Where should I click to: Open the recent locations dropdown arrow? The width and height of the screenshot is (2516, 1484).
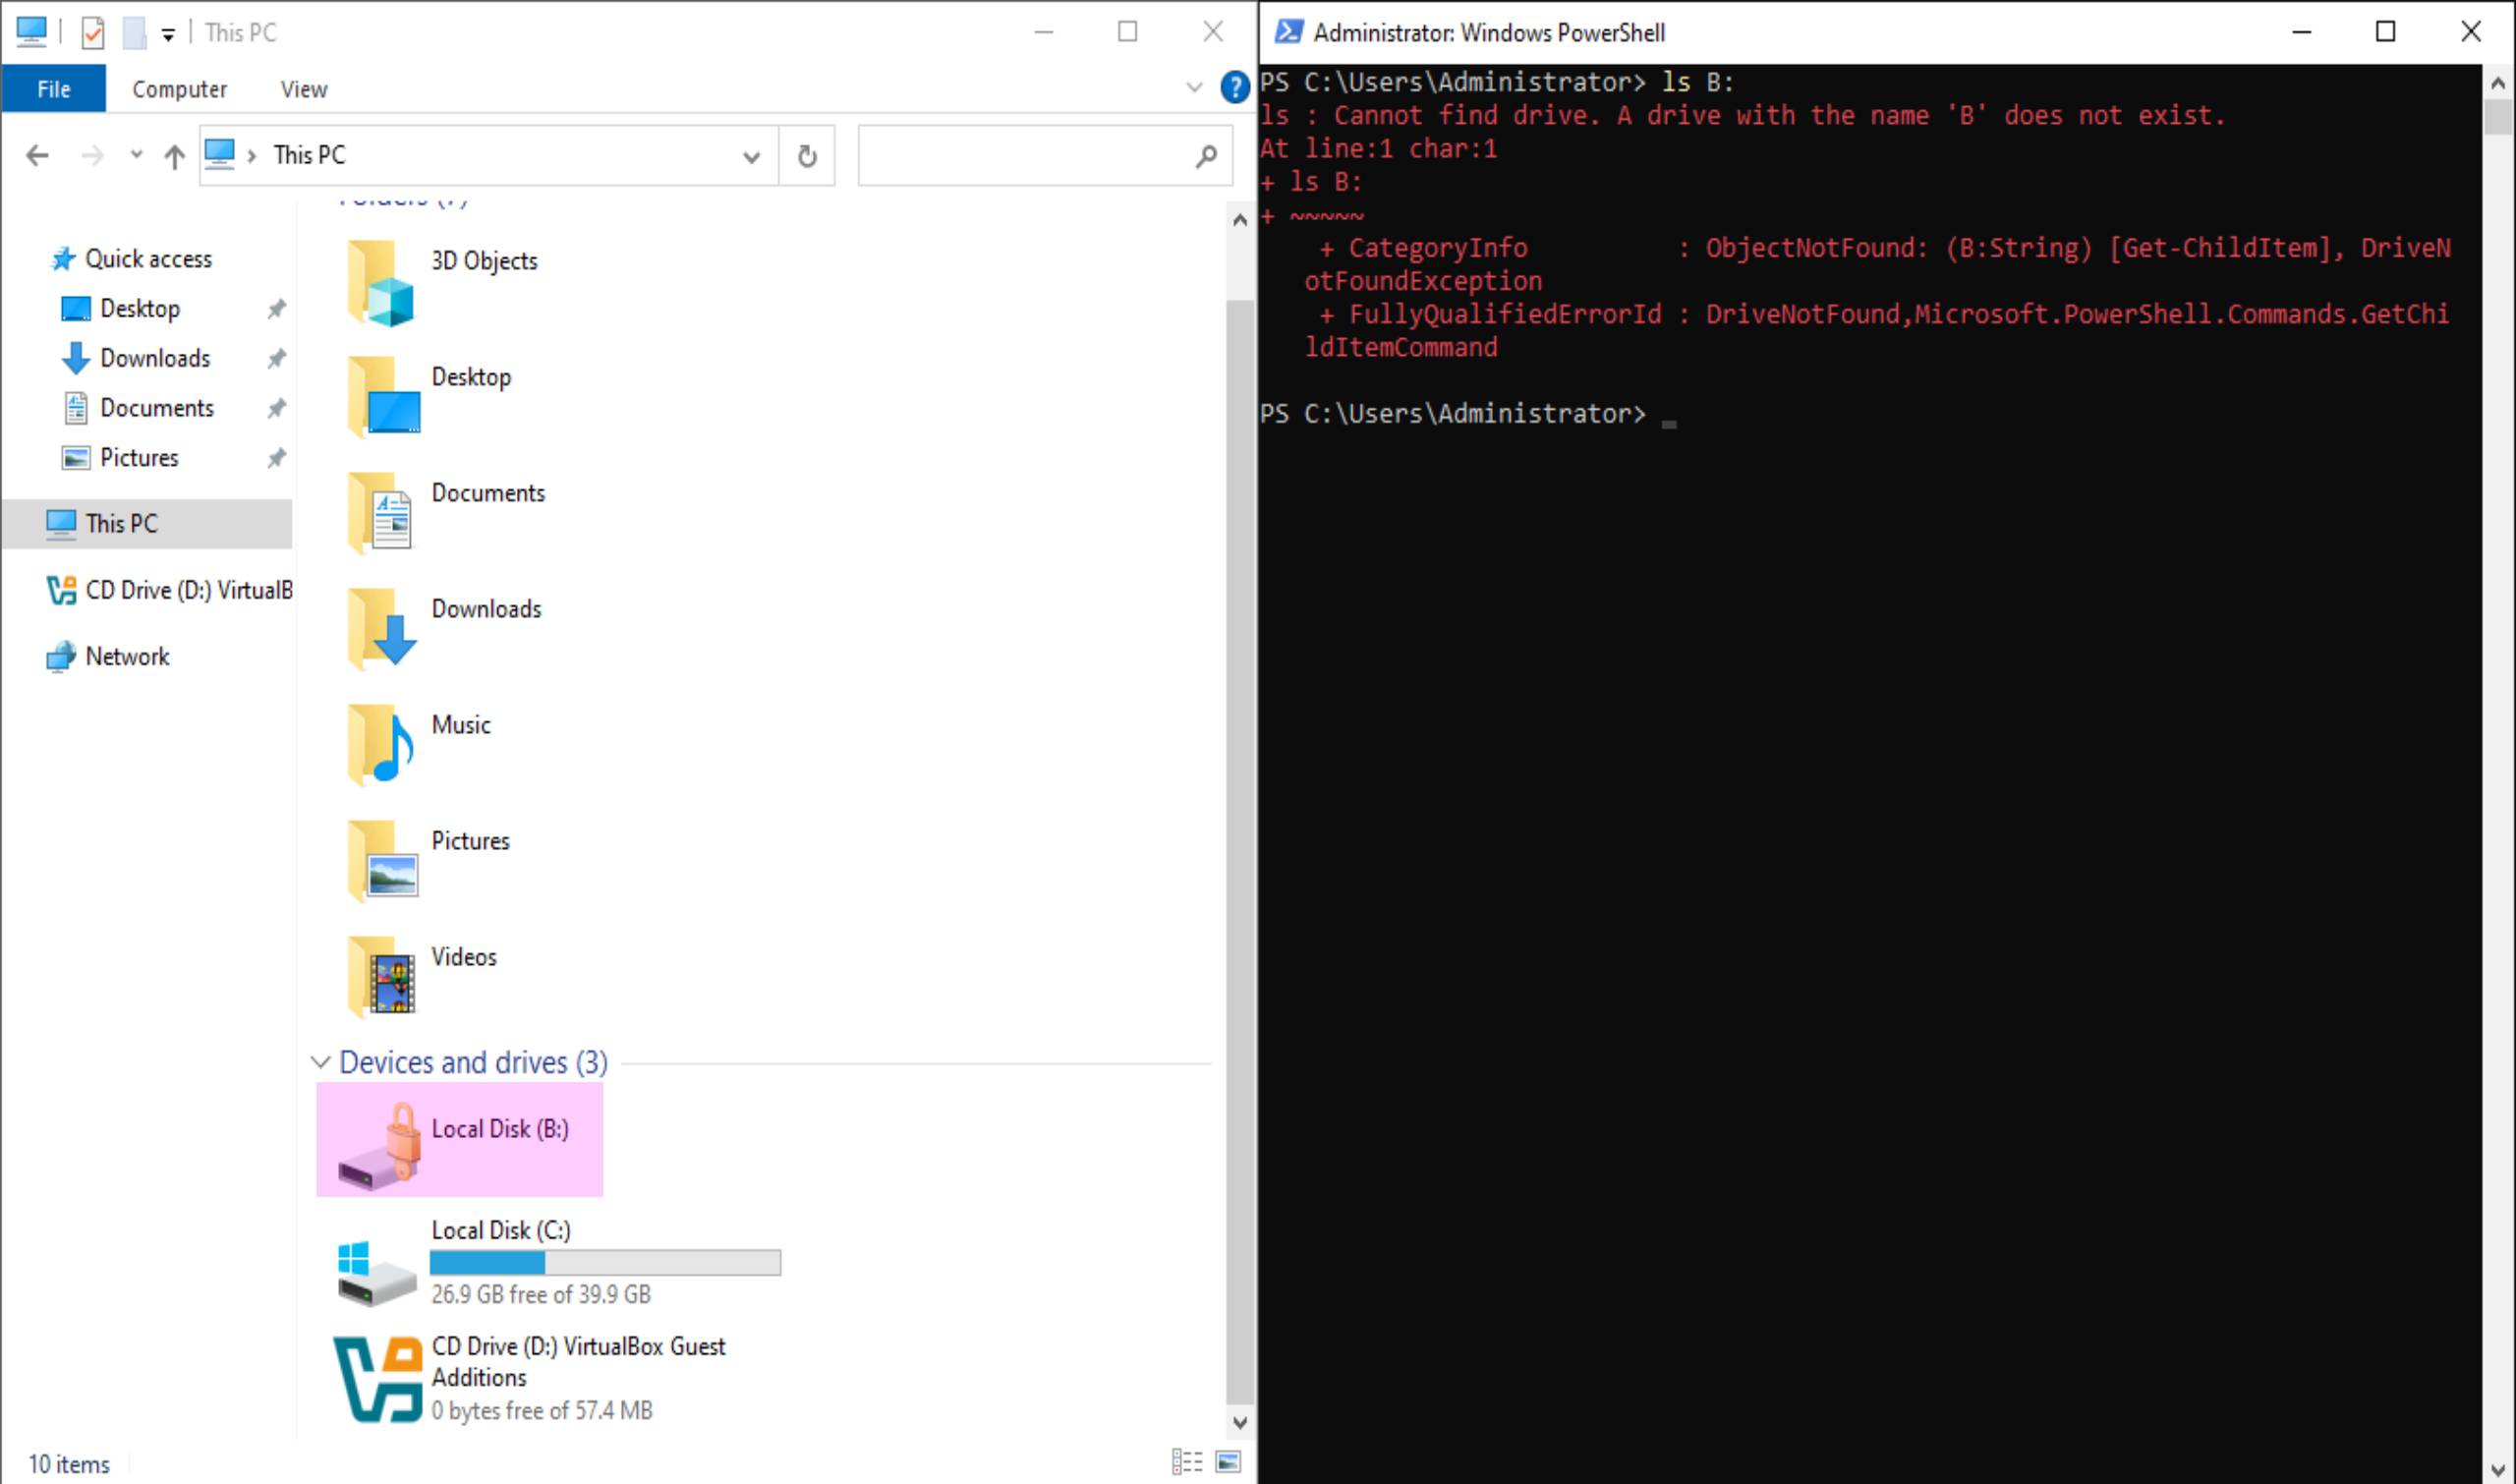[x=136, y=155]
